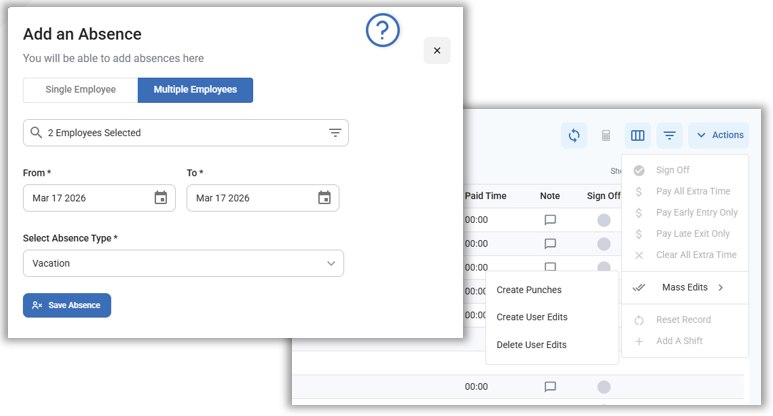Click the Save Absence button
Image resolution: width=773 pixels, height=416 pixels.
67,305
